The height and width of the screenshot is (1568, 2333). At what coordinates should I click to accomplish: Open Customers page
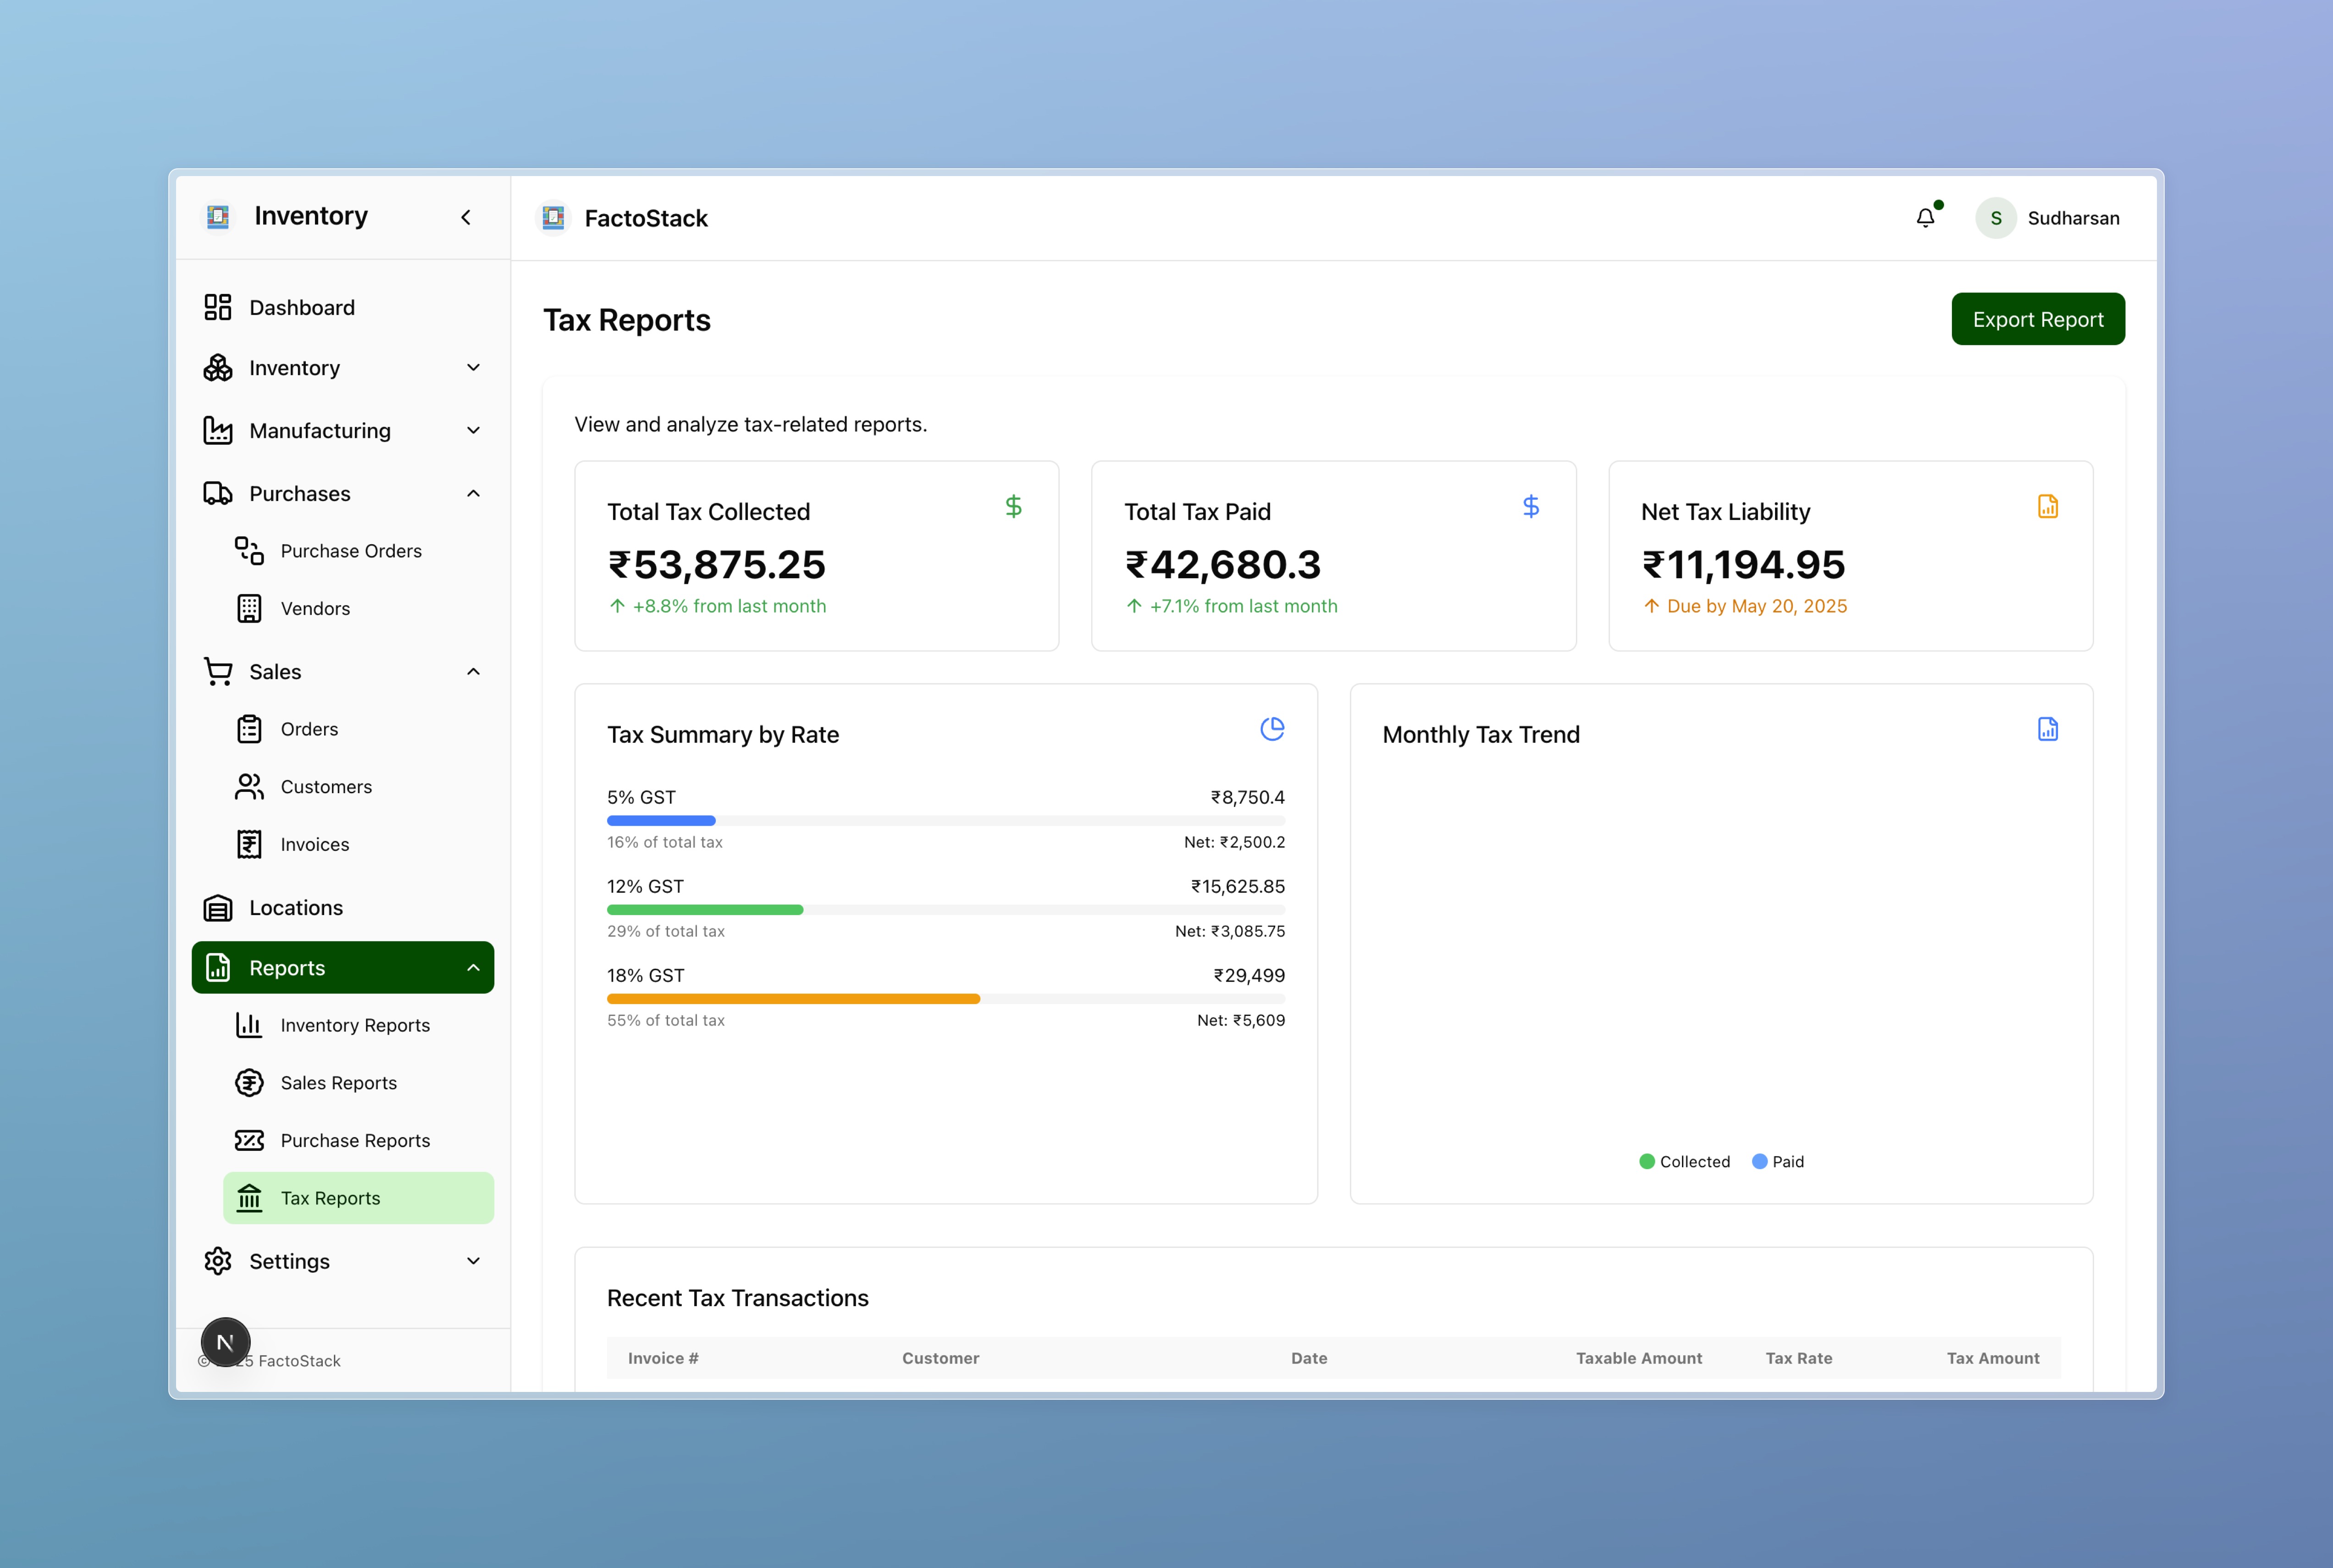(358, 787)
